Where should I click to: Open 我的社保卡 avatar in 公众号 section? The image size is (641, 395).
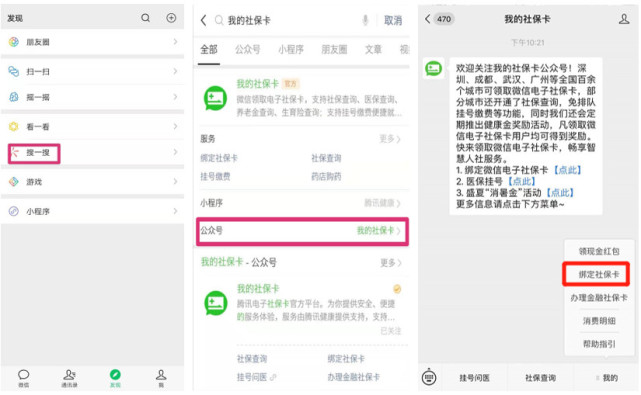[216, 303]
